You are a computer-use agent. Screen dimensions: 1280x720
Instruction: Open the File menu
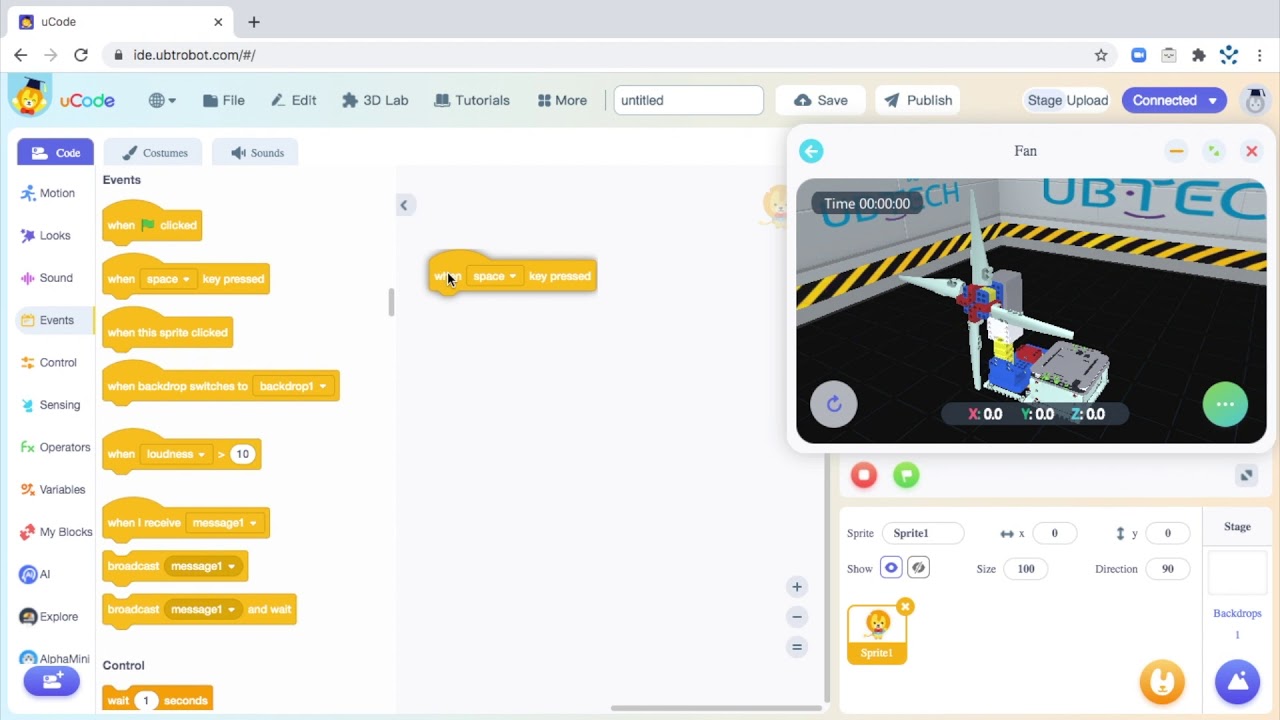[x=223, y=100]
